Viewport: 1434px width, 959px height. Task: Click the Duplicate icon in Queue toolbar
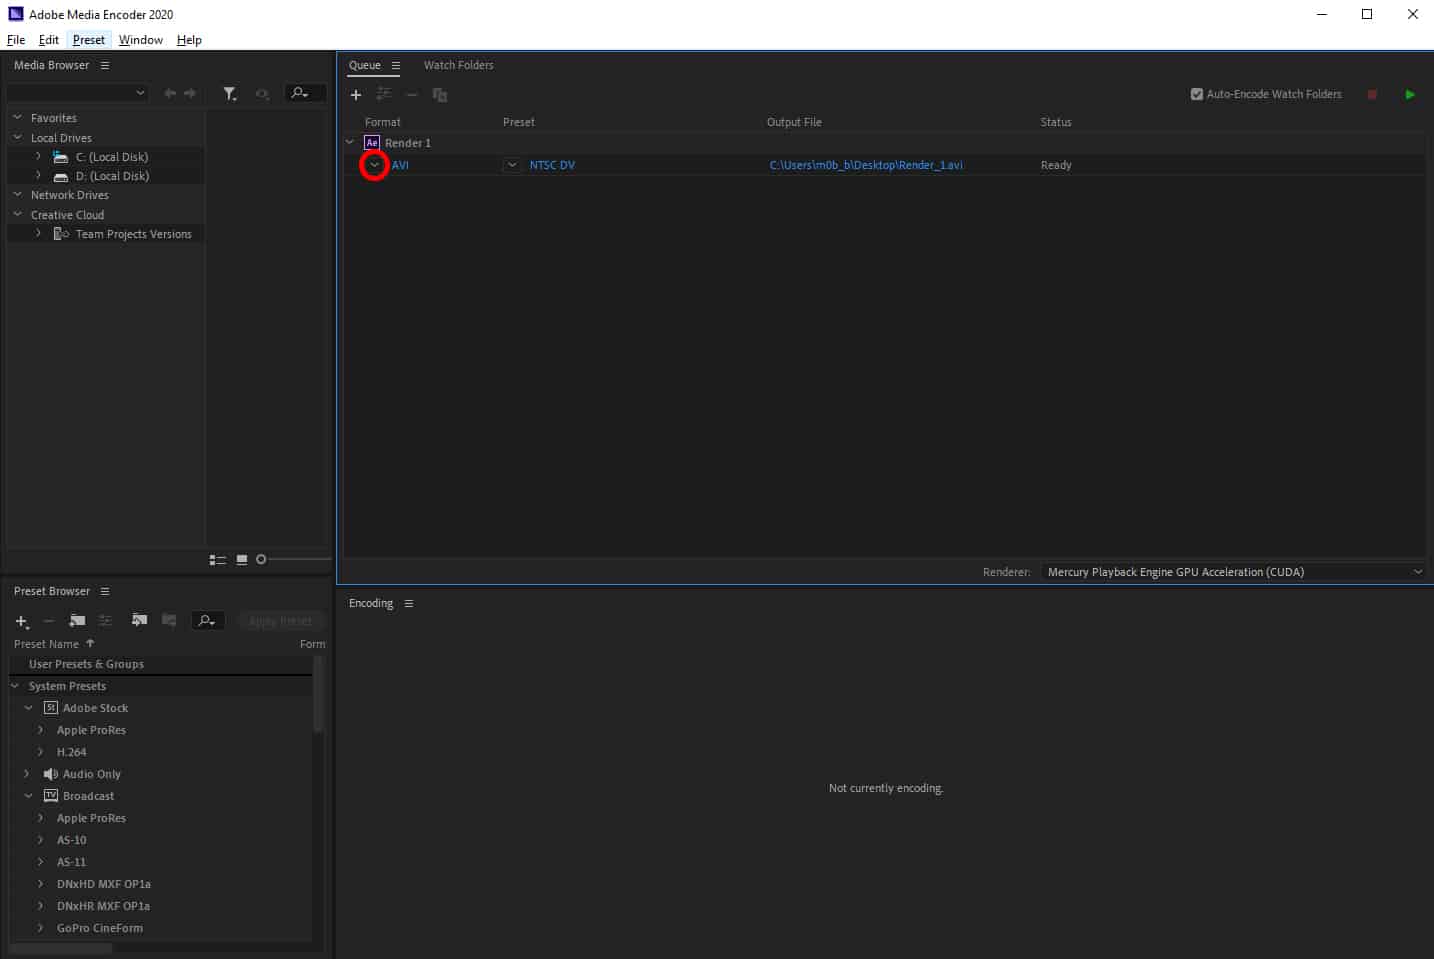coord(440,94)
